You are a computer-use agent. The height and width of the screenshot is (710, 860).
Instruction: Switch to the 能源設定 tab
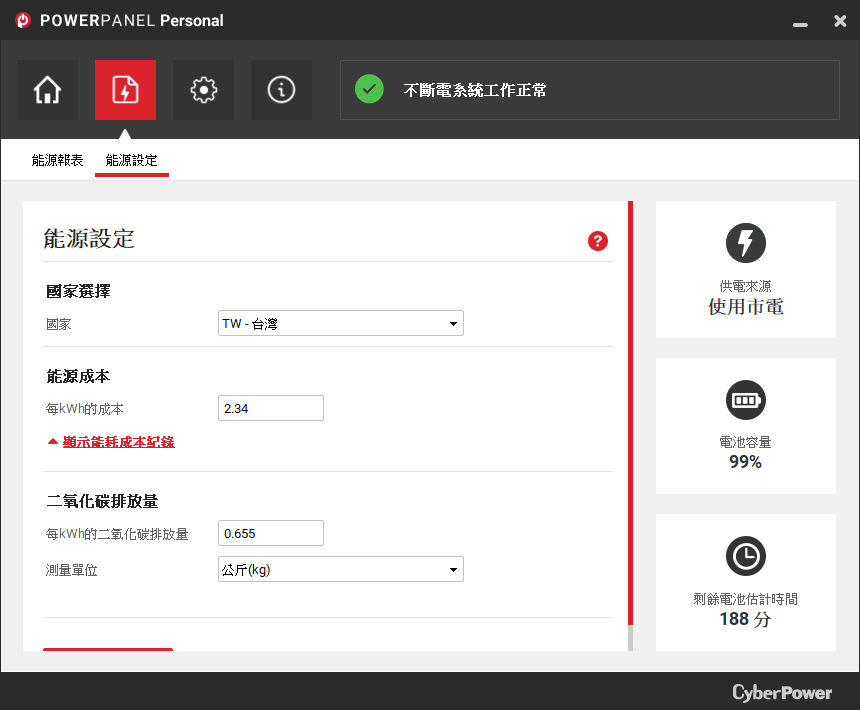(132, 160)
